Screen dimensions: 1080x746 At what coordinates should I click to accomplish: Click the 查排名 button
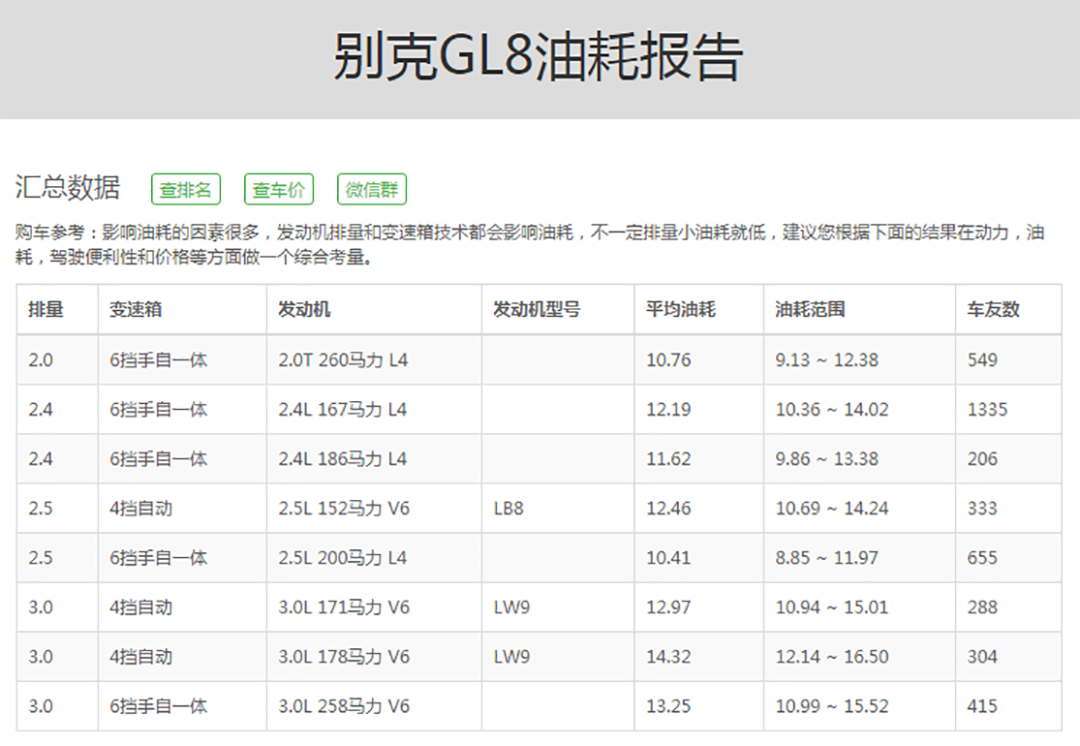[186, 190]
